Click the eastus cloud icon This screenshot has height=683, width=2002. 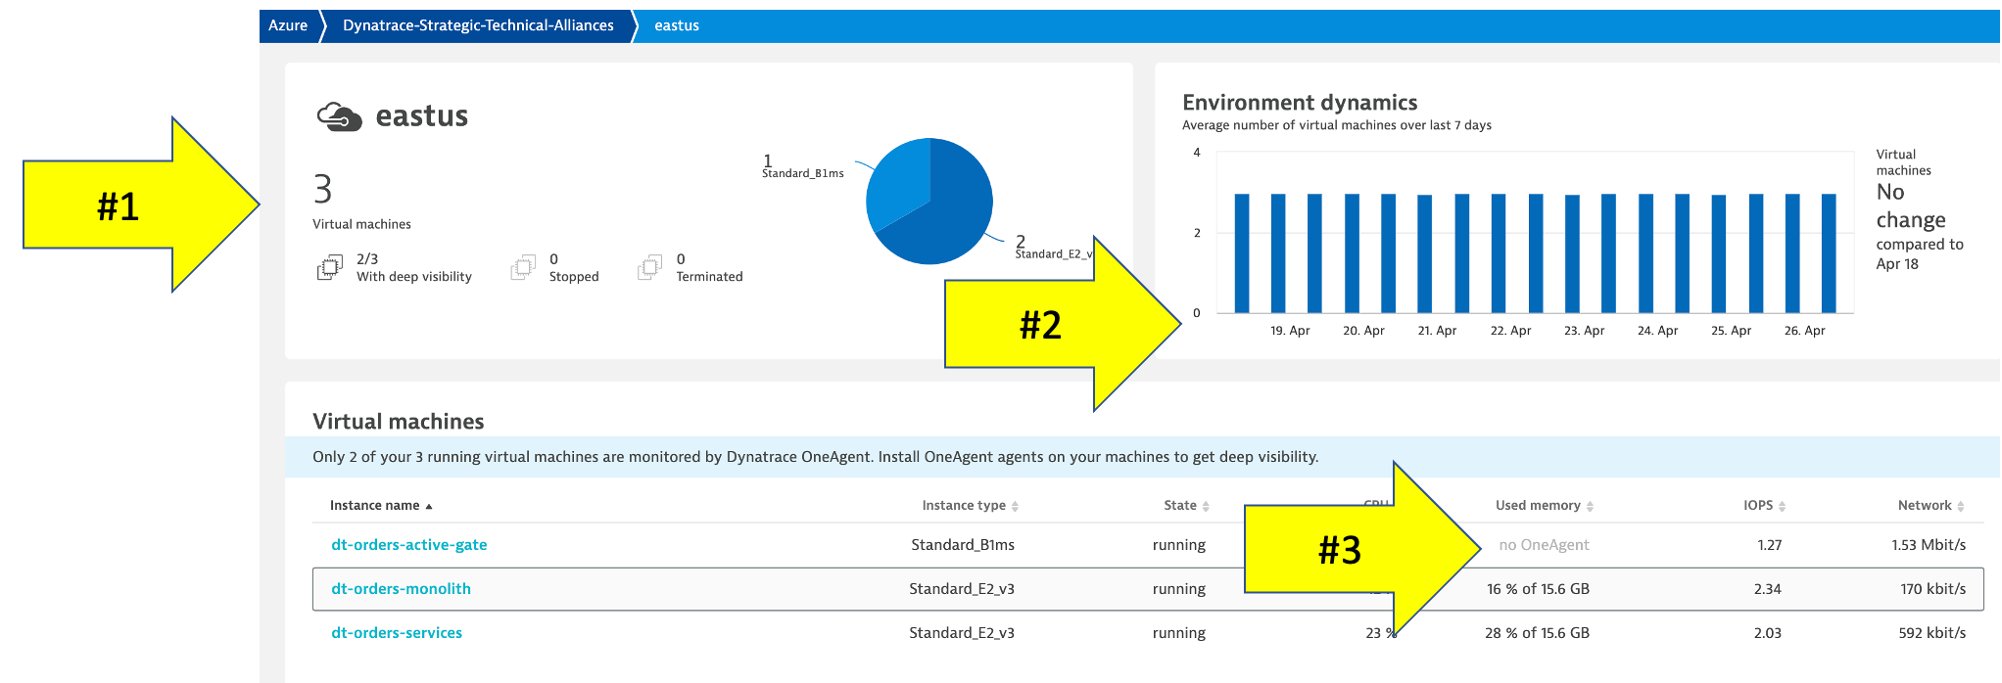click(x=339, y=117)
